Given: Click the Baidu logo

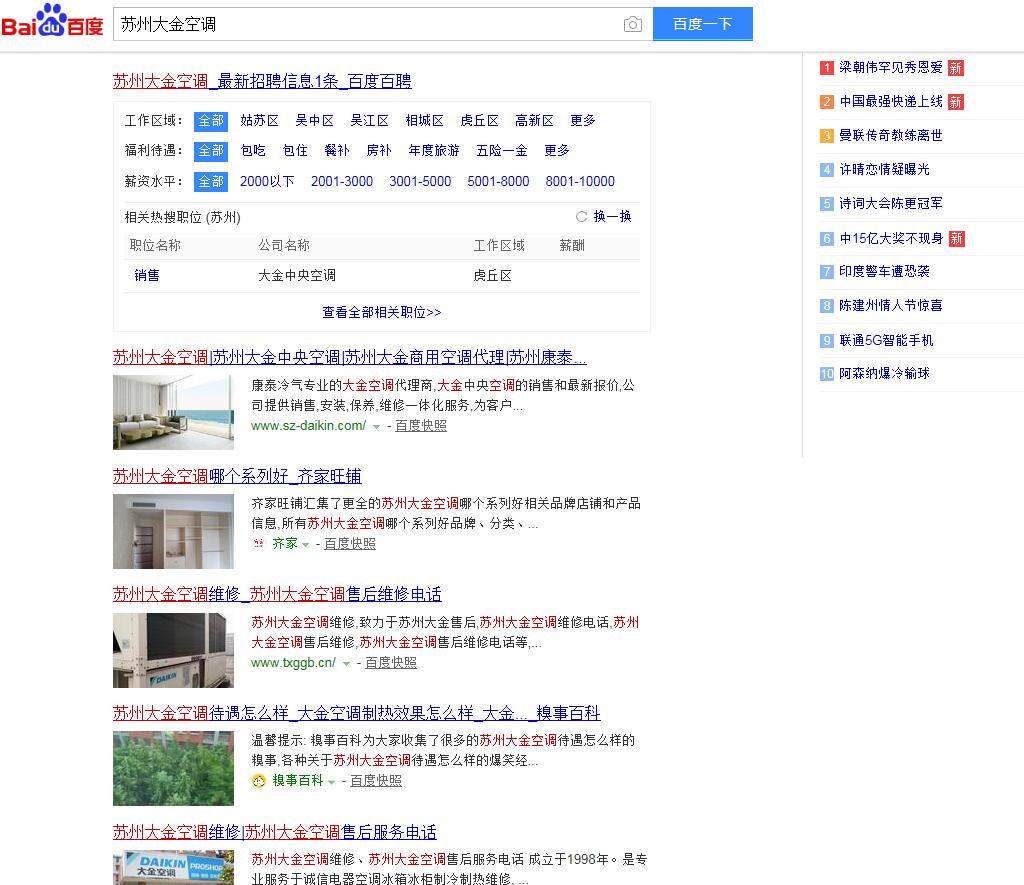Looking at the screenshot, I should [x=52, y=21].
